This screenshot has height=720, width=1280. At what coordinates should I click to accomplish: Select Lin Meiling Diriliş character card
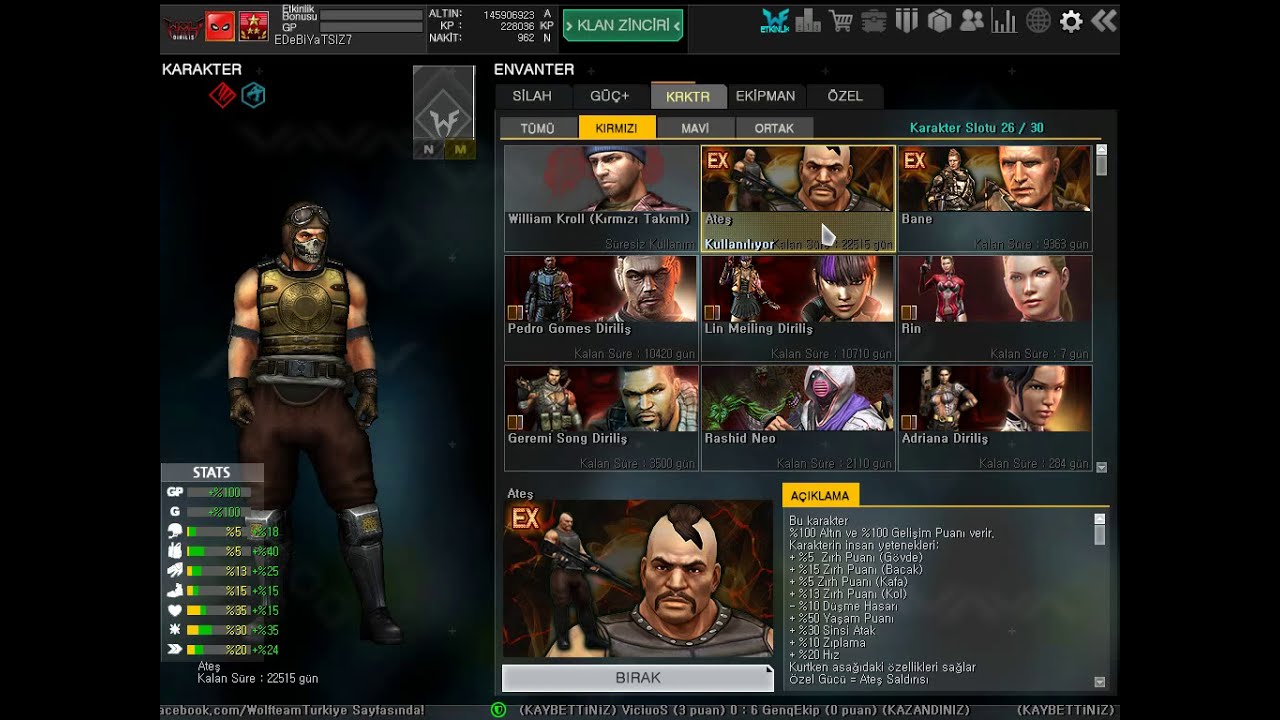(798, 308)
